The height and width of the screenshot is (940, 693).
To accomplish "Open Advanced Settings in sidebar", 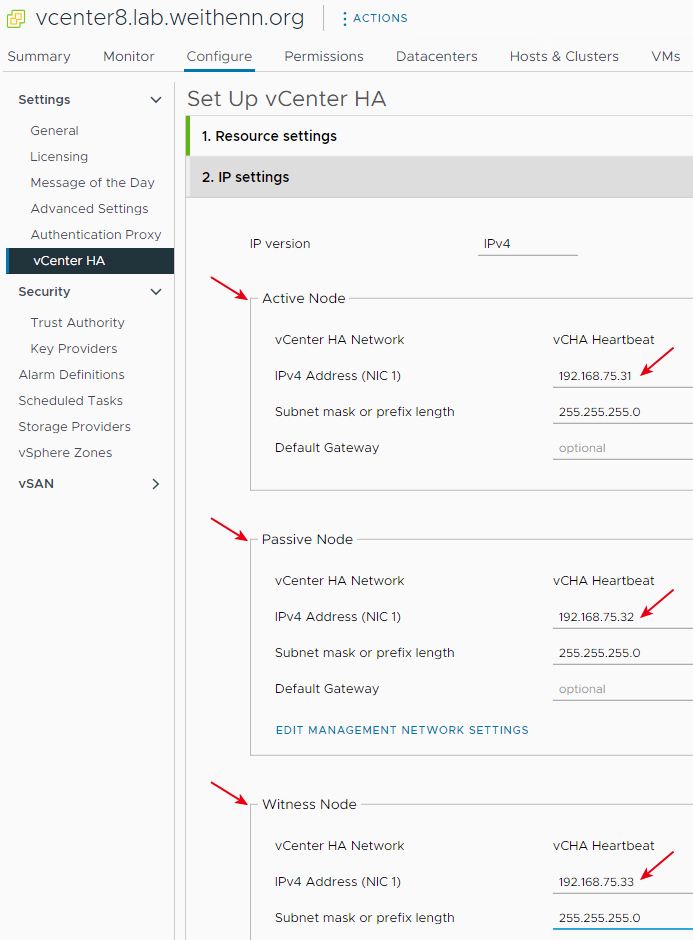I will coord(89,209).
